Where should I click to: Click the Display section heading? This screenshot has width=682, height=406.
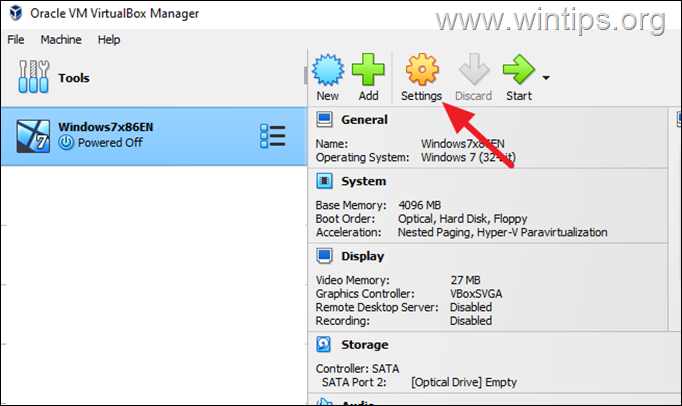362,256
